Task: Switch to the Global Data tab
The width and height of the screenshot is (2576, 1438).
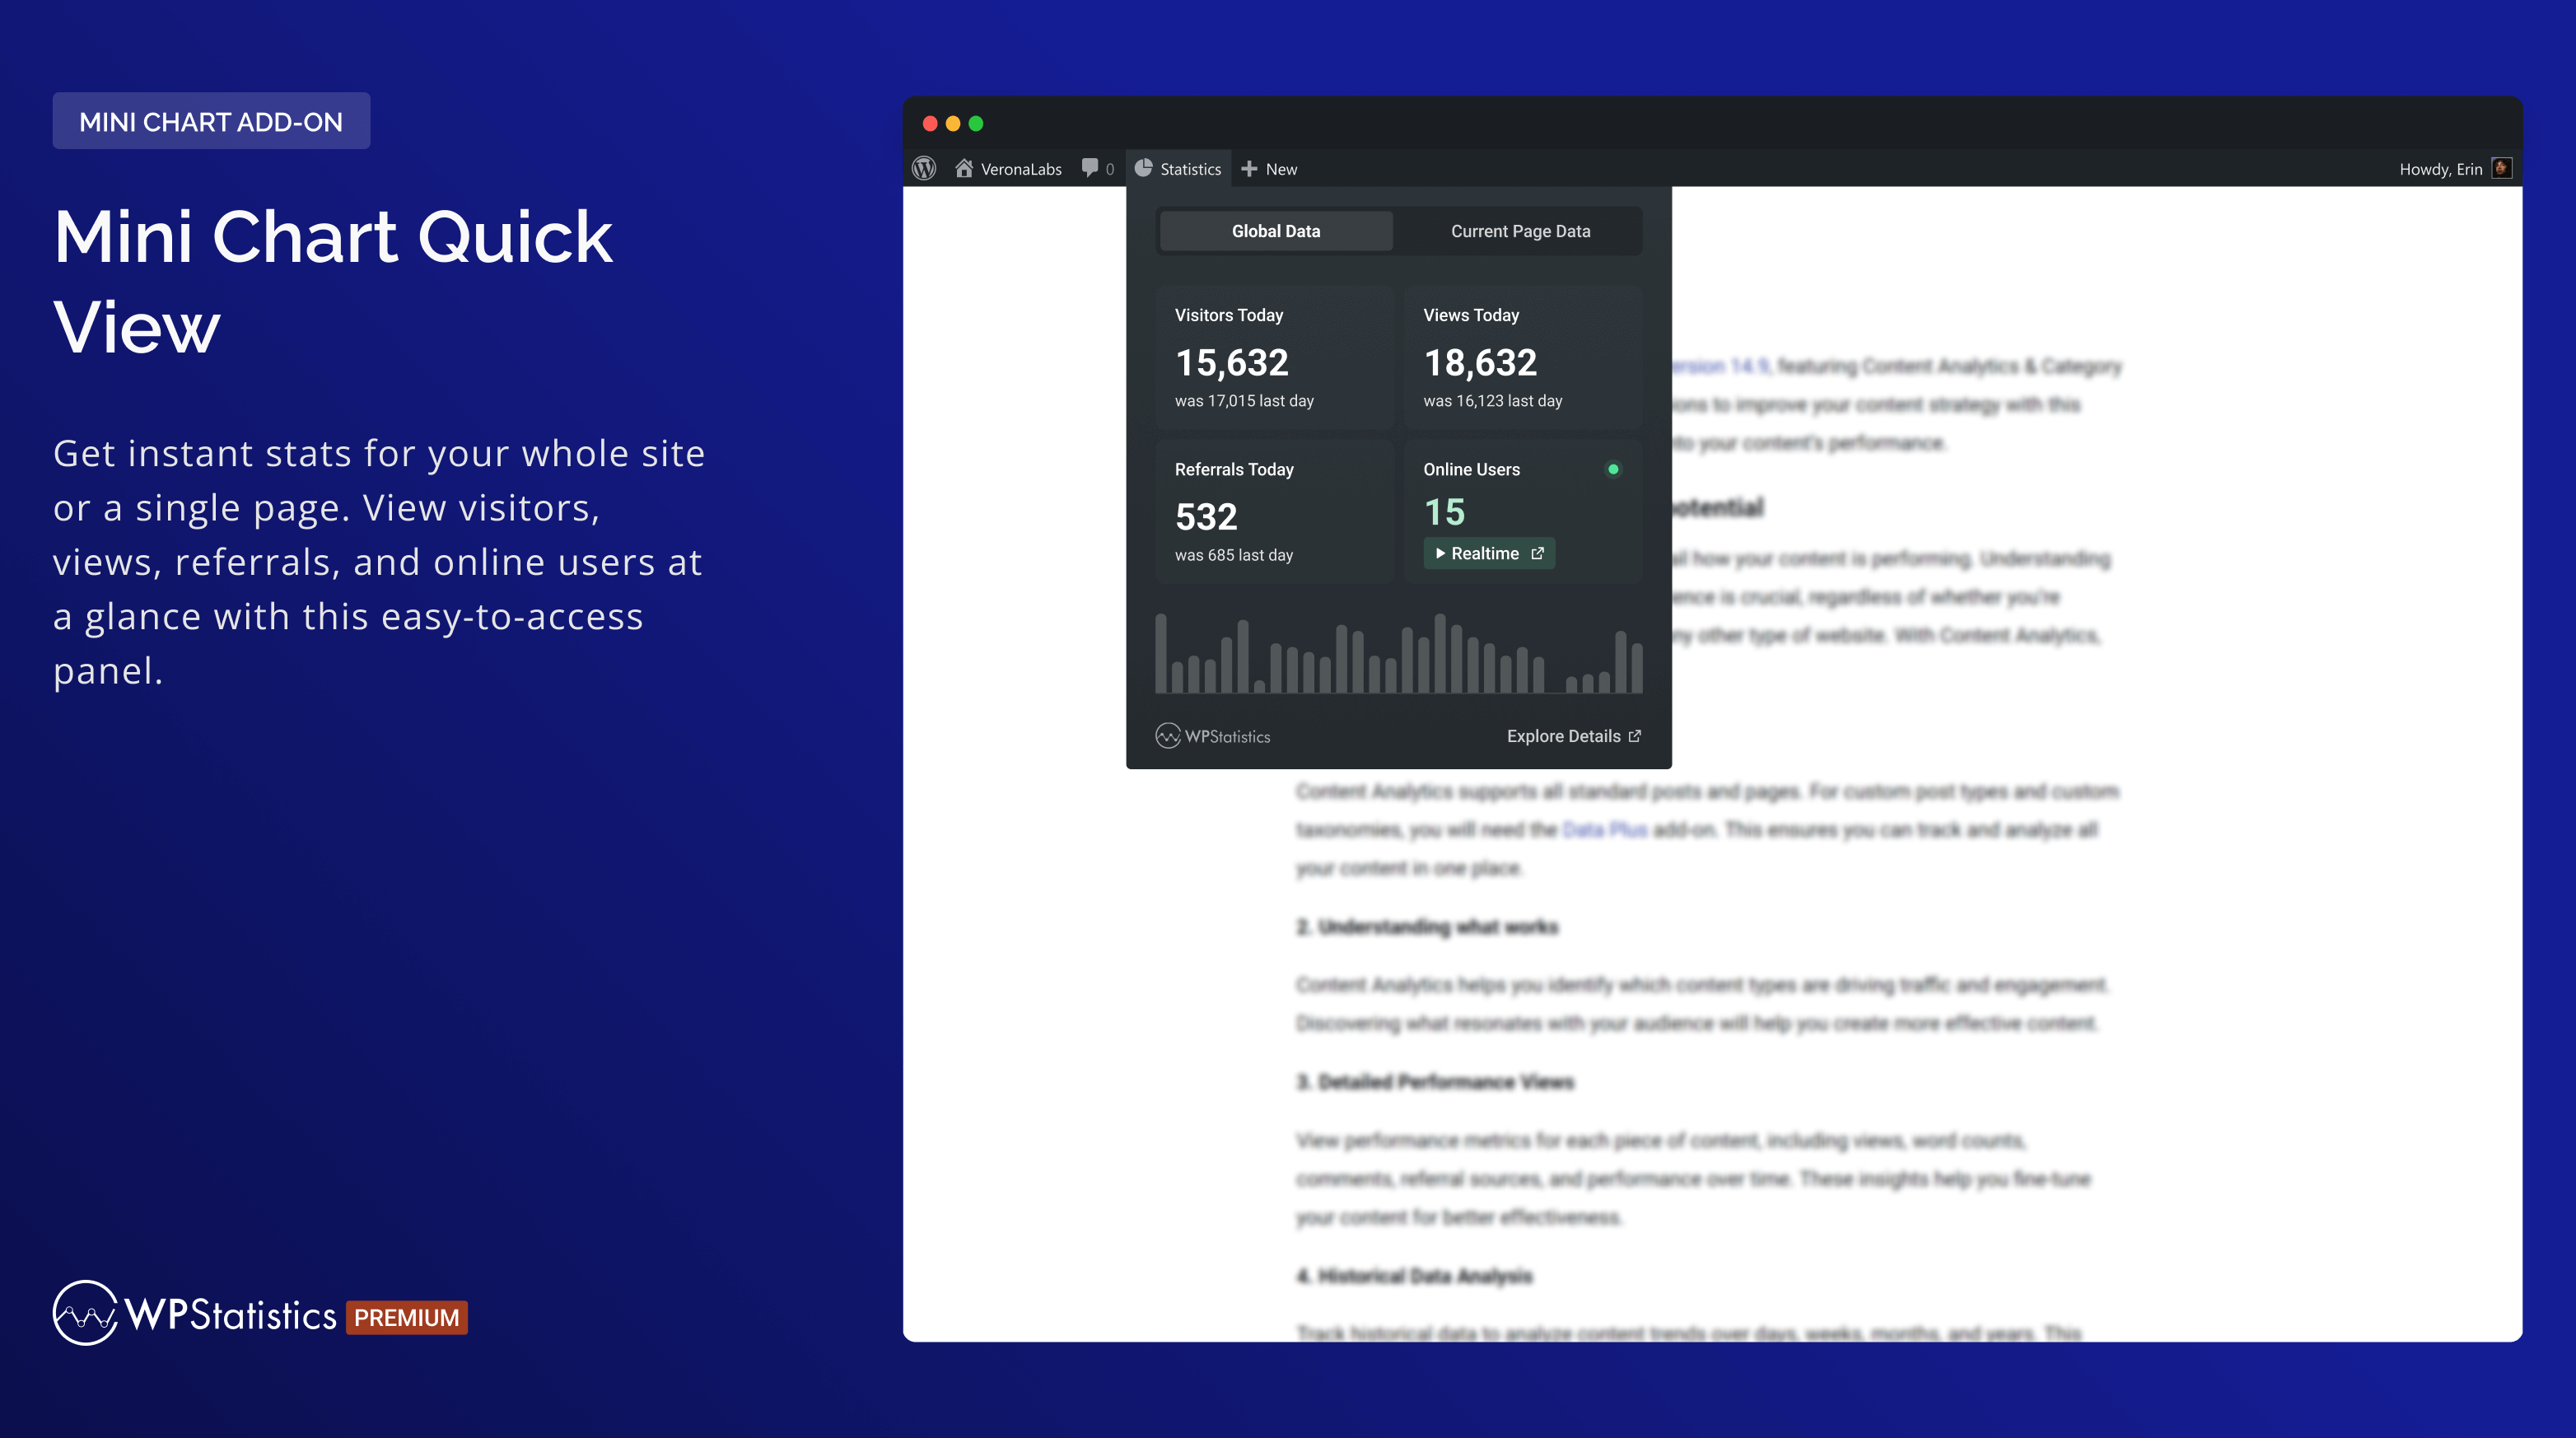Action: [1276, 231]
